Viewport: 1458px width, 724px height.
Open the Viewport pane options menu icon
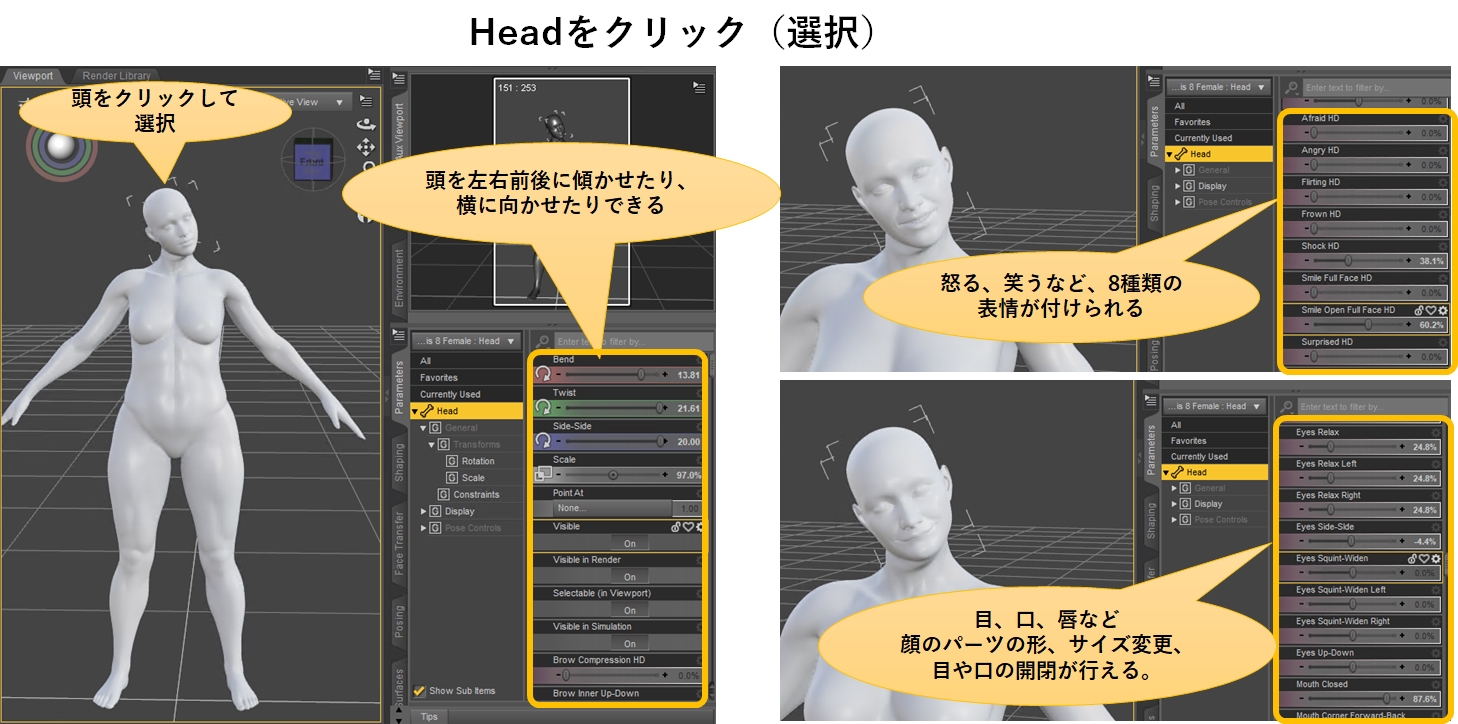tap(374, 74)
